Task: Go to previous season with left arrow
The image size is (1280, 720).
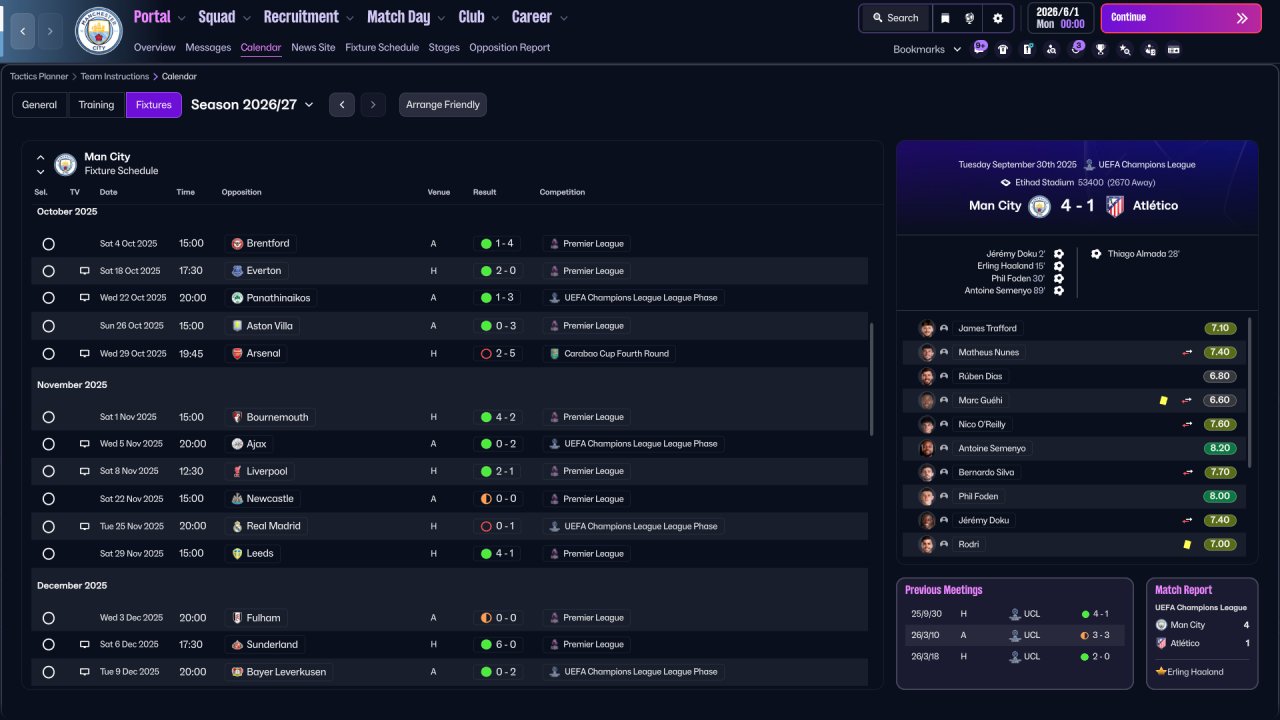Action: click(342, 105)
